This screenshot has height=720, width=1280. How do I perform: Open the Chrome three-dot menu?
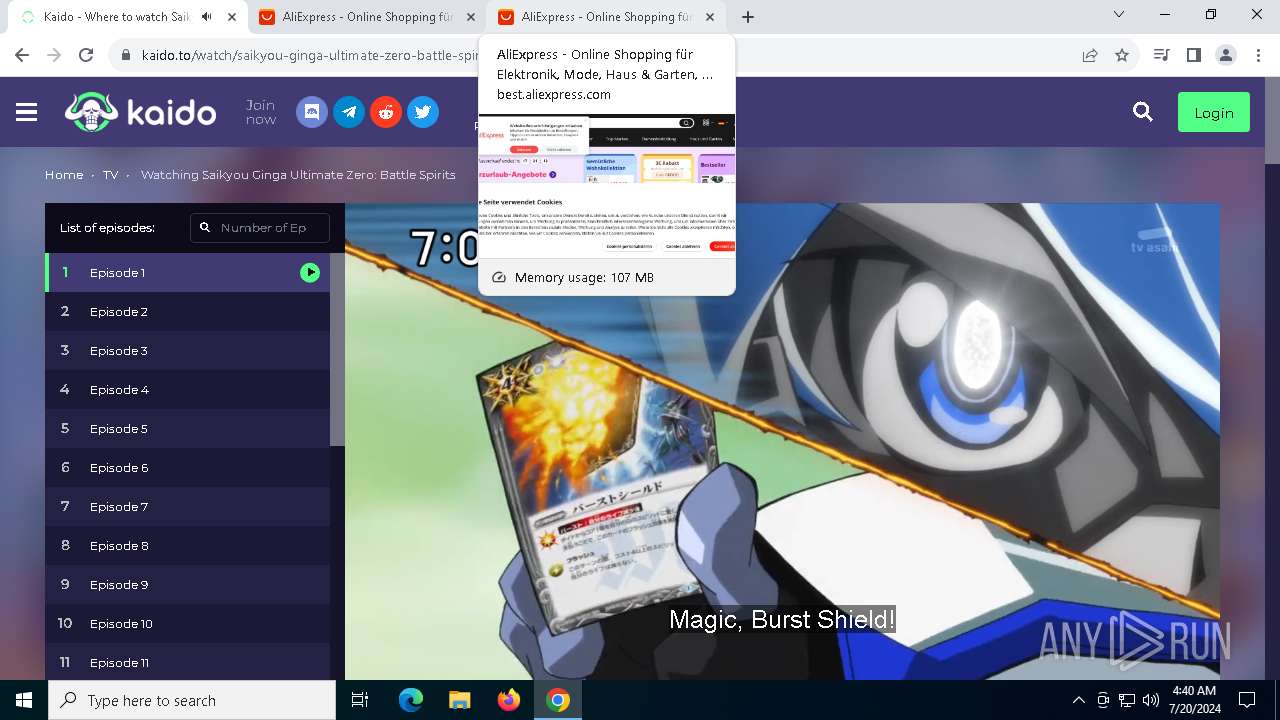click(x=1259, y=55)
